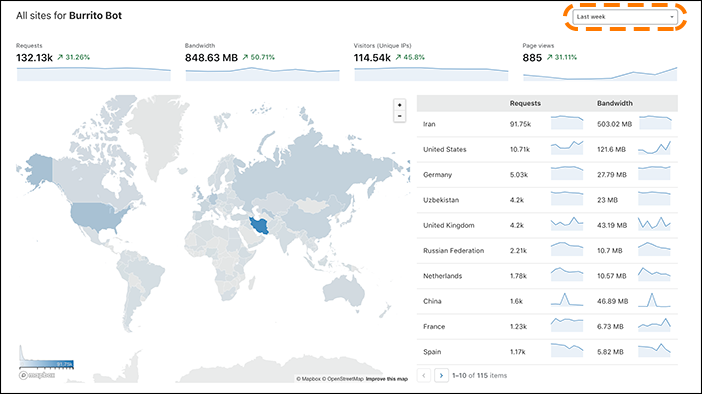Open the Mapbox attribution link
This screenshot has width=702, height=394.
tap(308, 379)
